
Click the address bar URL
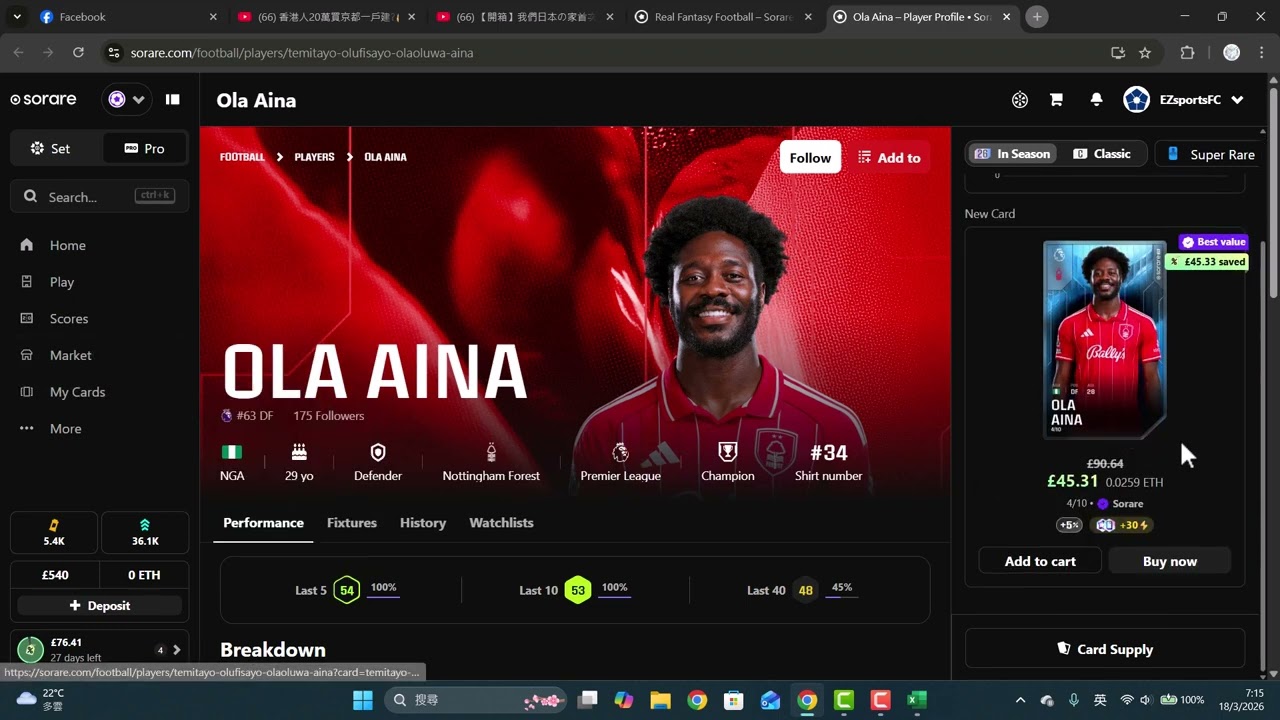[x=302, y=52]
